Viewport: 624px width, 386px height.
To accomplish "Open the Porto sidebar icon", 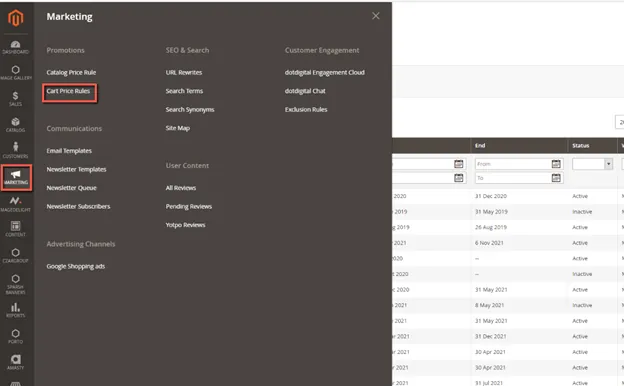I will click(16, 336).
